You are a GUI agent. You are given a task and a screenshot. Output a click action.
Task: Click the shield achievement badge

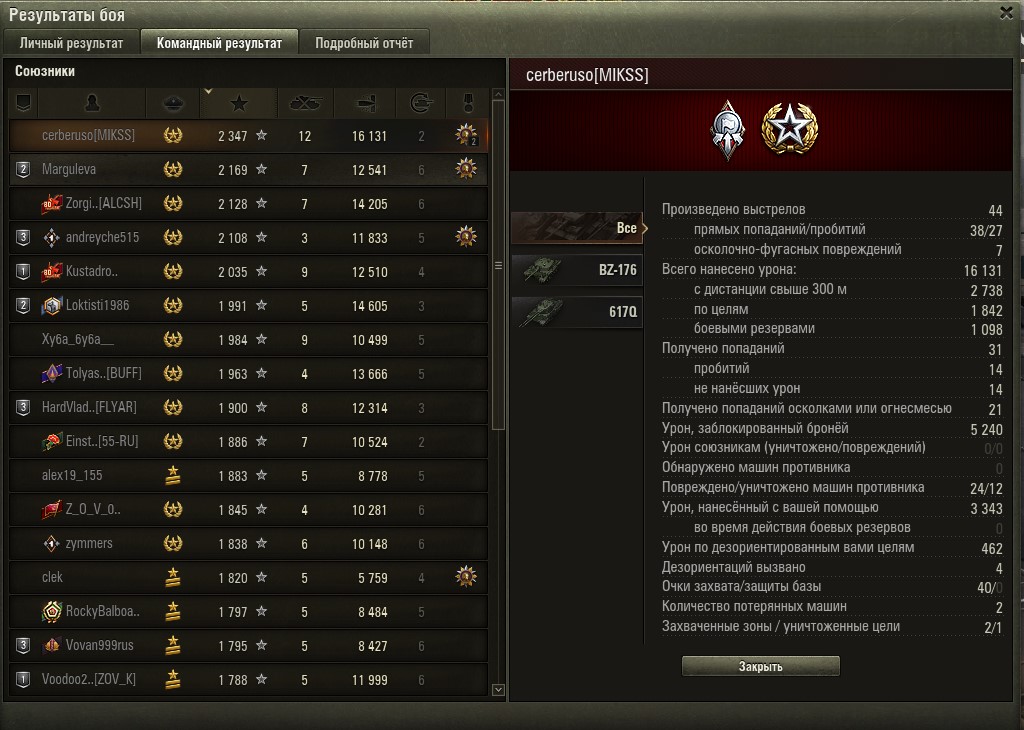coord(728,130)
